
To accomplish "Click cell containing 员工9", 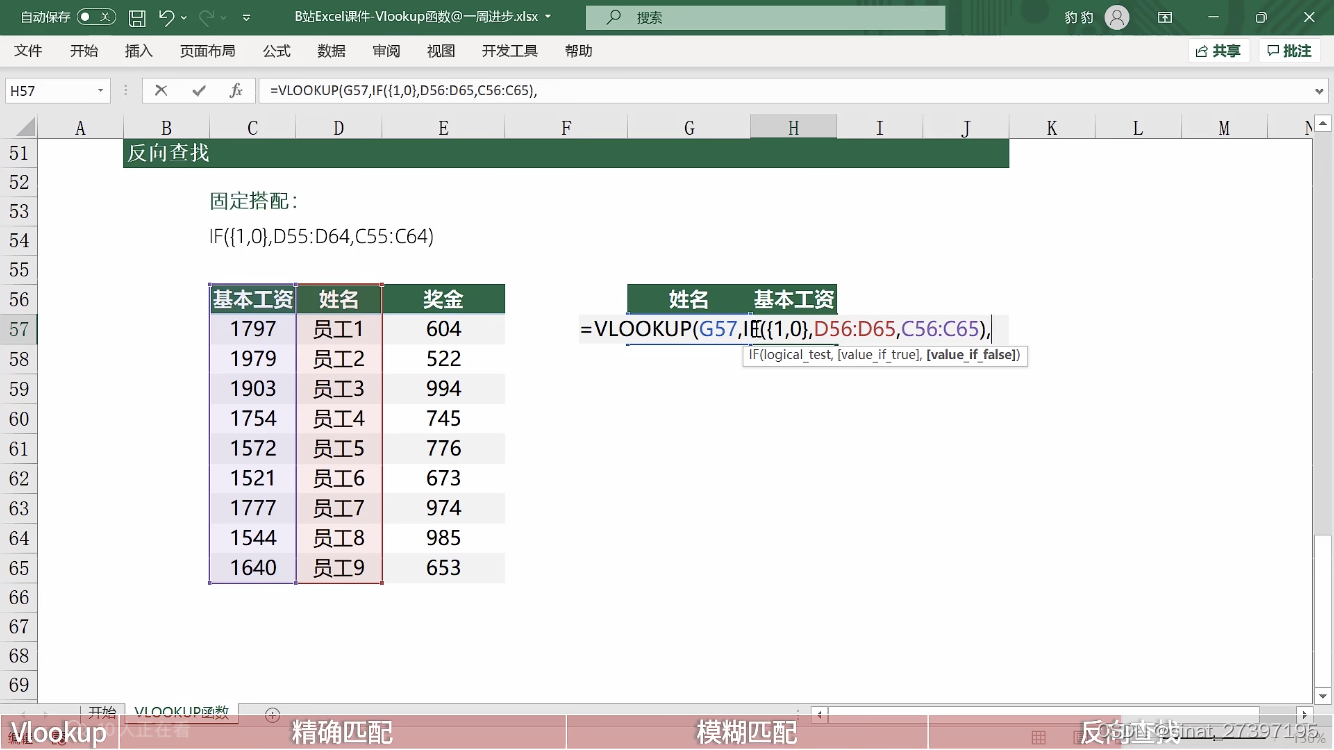I will point(339,568).
